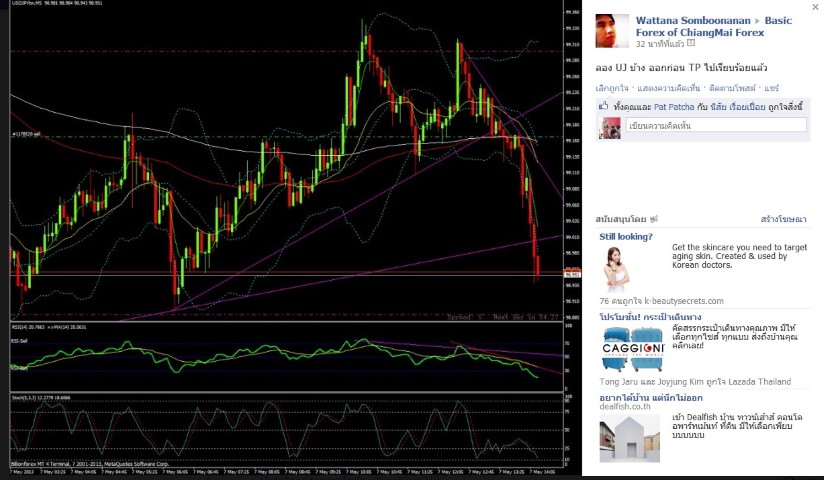The image size is (824, 480).
Task: Click the post caption 'ลอง UJ บ้าง'
Action: [681, 68]
